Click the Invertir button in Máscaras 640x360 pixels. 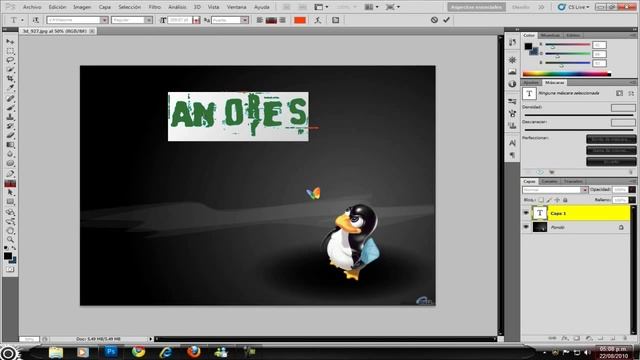click(x=611, y=162)
